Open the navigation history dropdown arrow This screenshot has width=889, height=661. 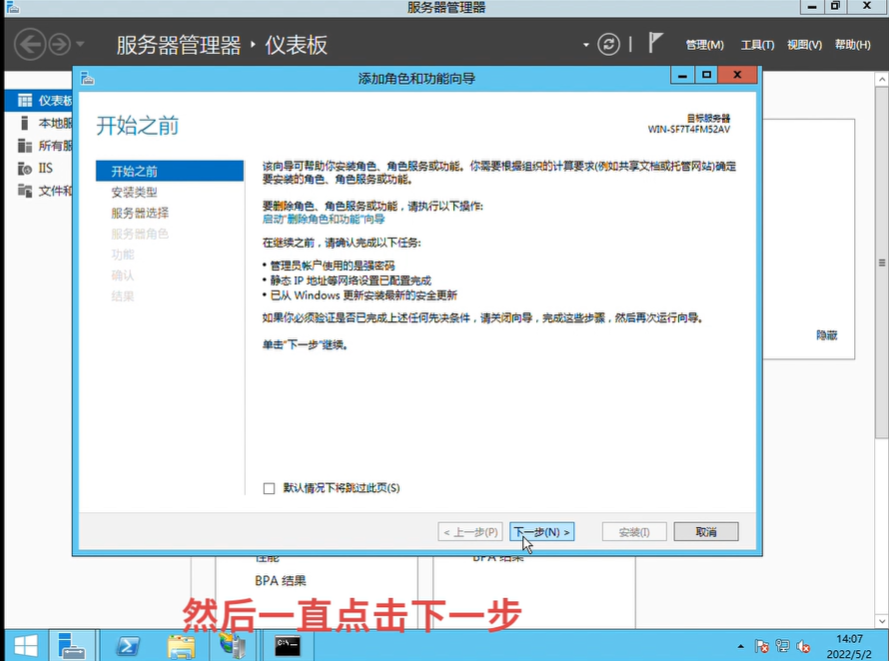tap(80, 44)
